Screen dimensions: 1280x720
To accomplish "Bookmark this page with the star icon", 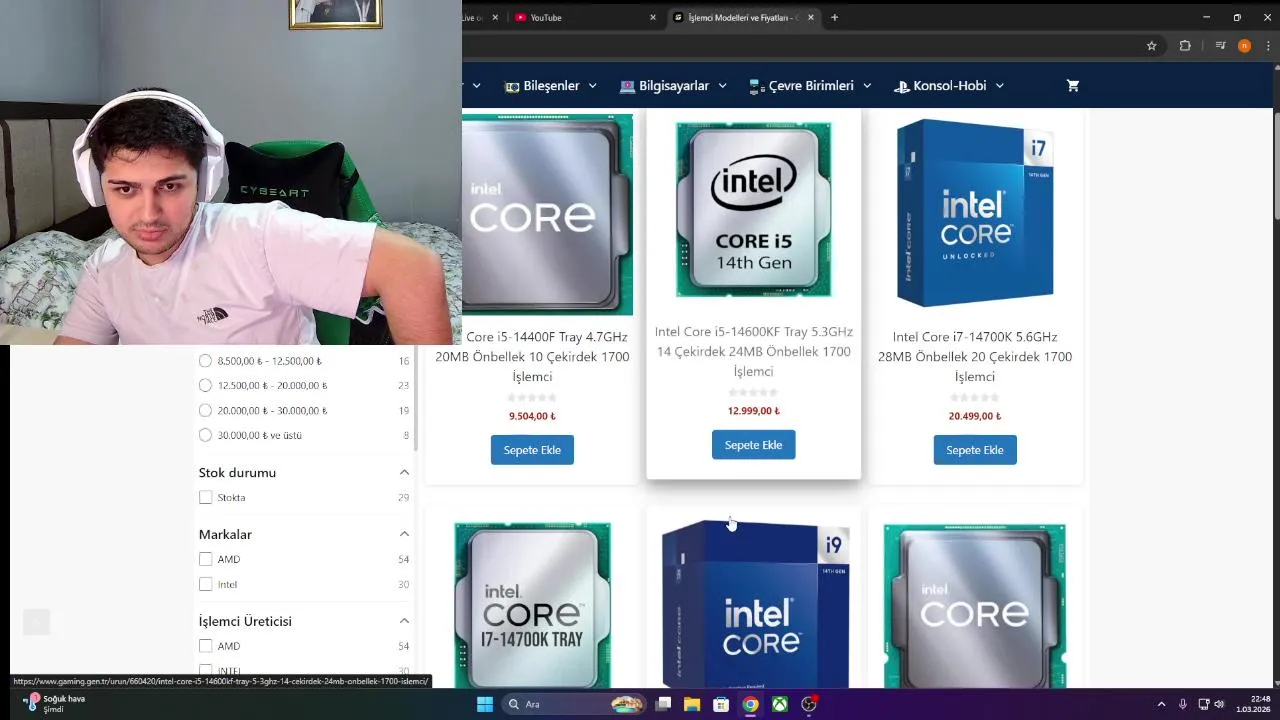I will [x=1151, y=46].
